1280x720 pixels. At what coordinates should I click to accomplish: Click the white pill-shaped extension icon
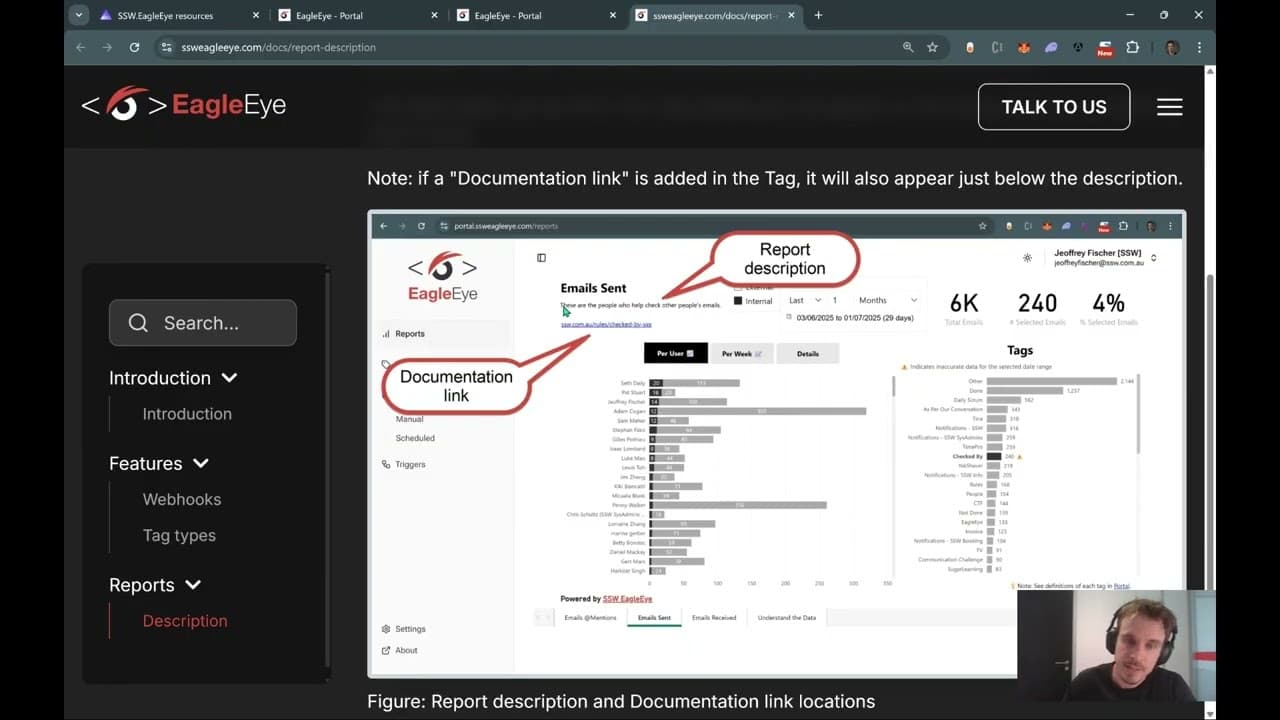969,47
